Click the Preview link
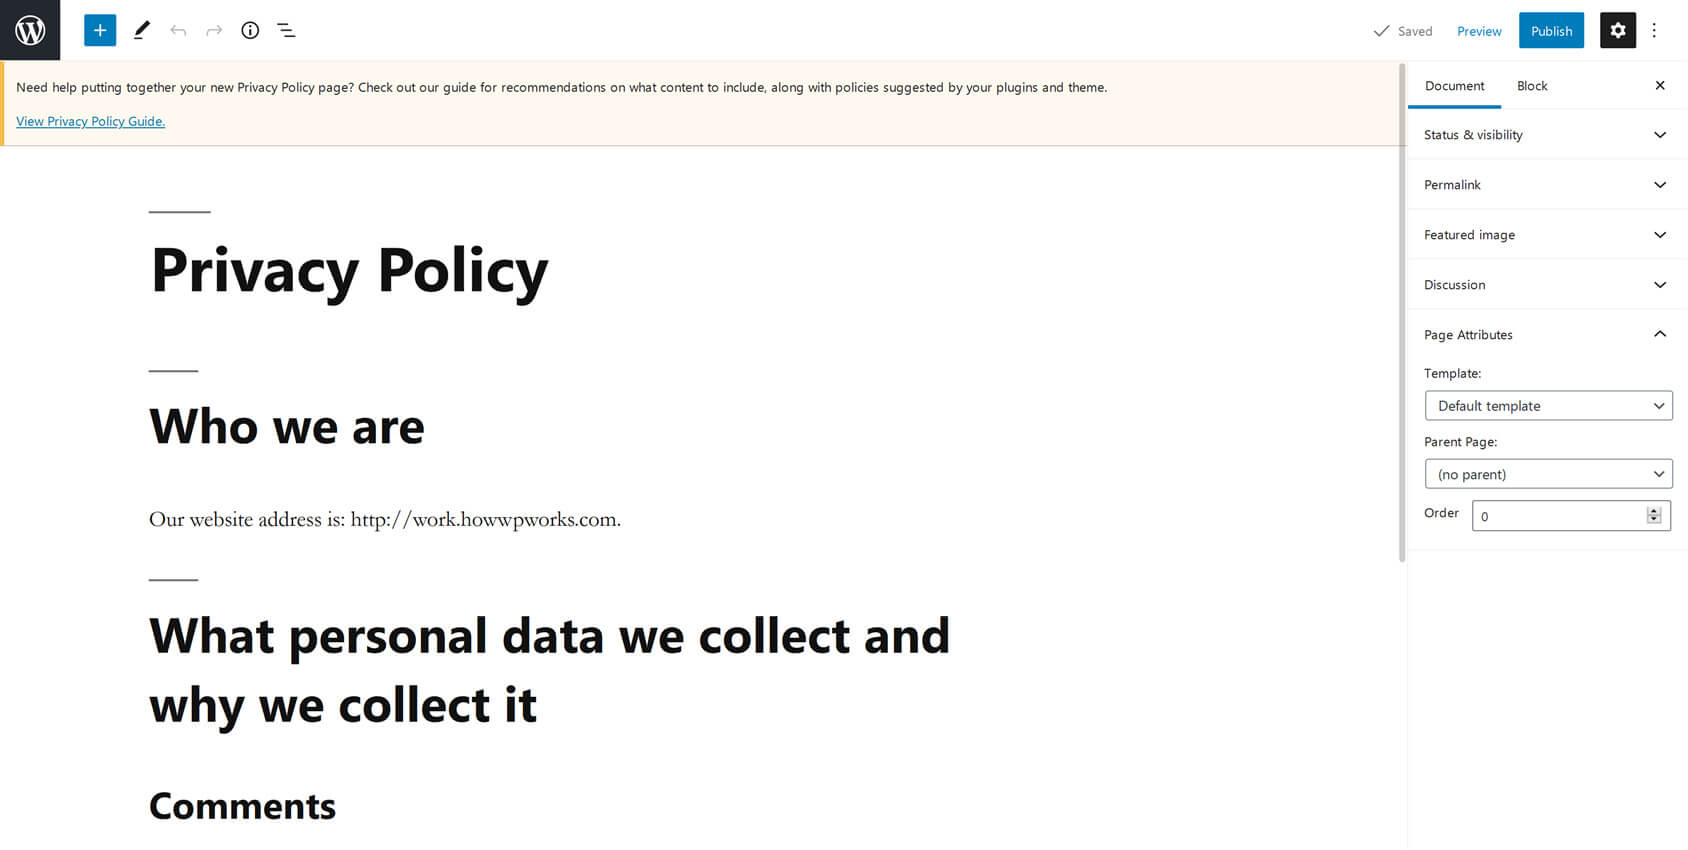 (x=1479, y=31)
